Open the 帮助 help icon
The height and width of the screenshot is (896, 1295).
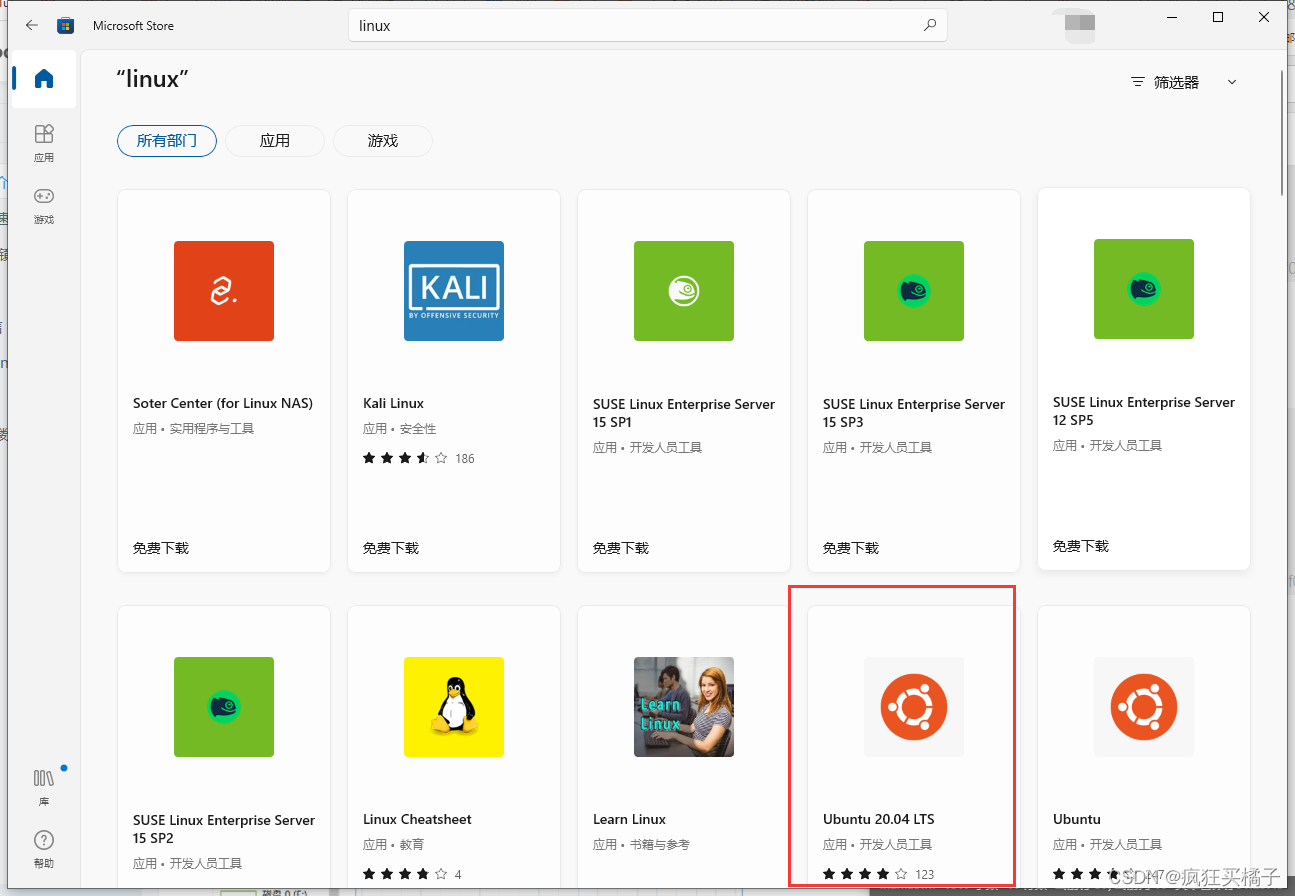tap(44, 849)
